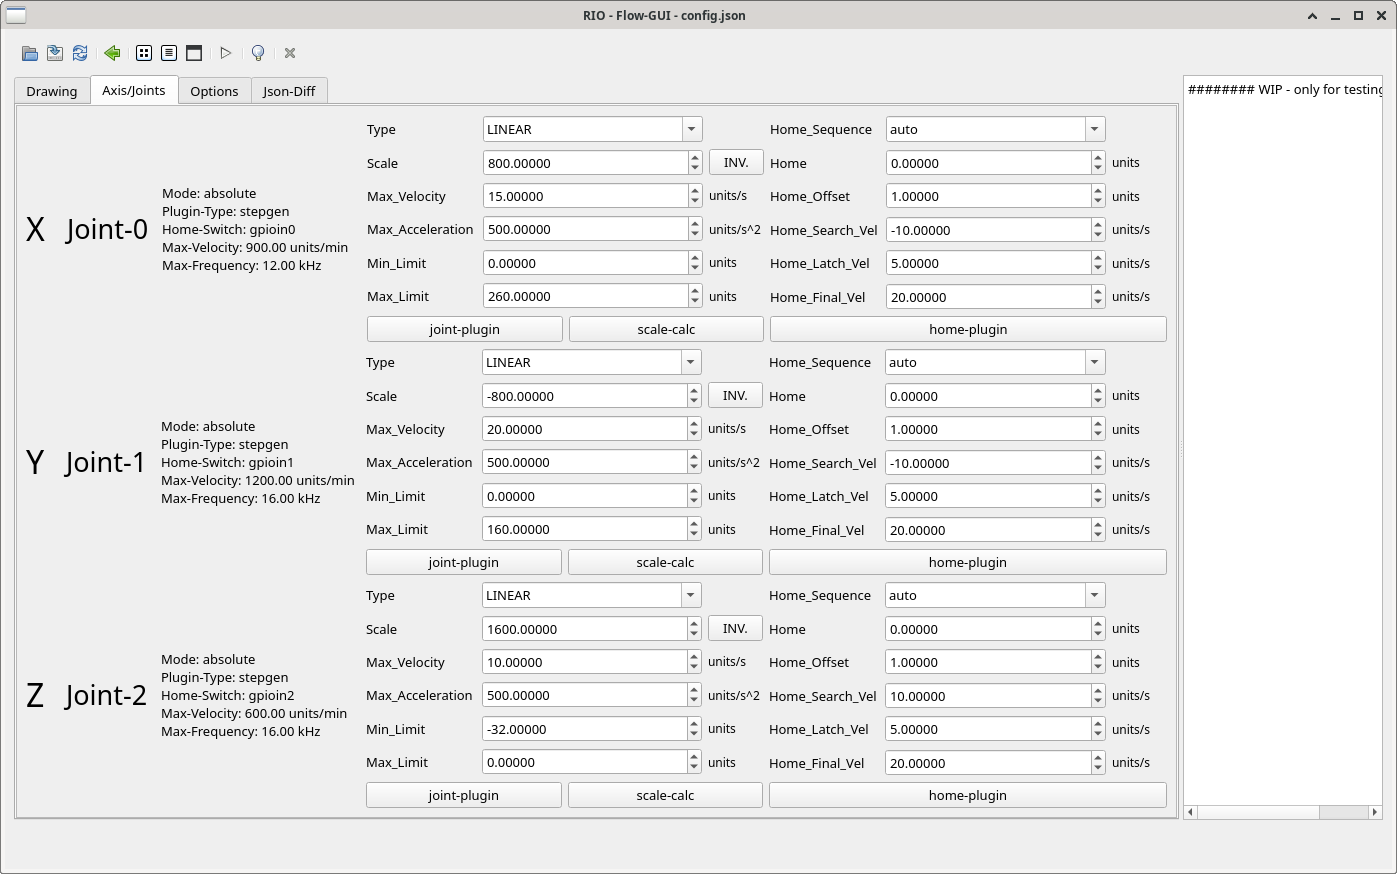Switch to the Drawing tab
1397x874 pixels.
click(52, 91)
